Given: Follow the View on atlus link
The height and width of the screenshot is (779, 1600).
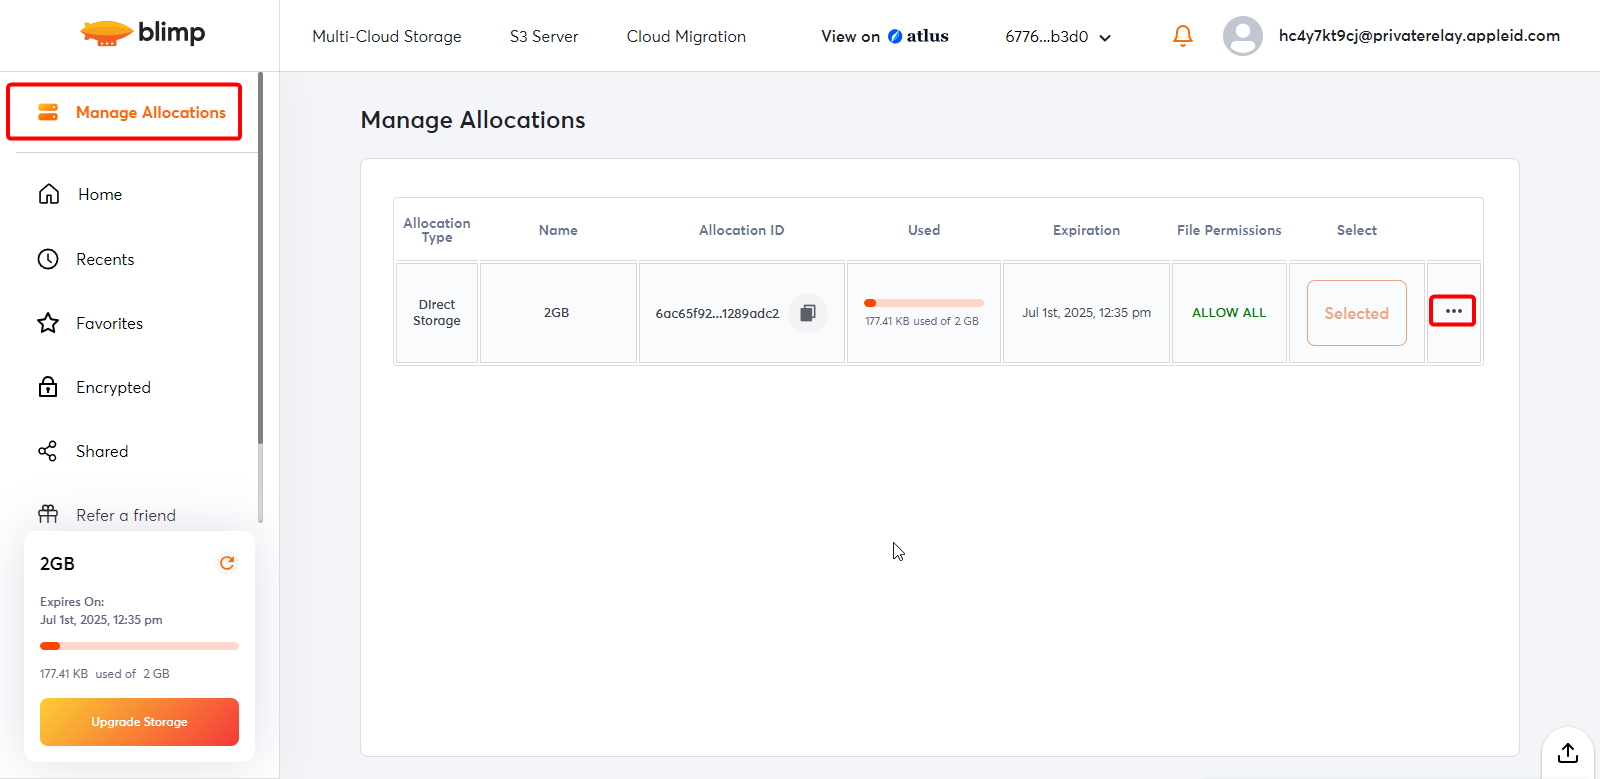Looking at the screenshot, I should [884, 37].
